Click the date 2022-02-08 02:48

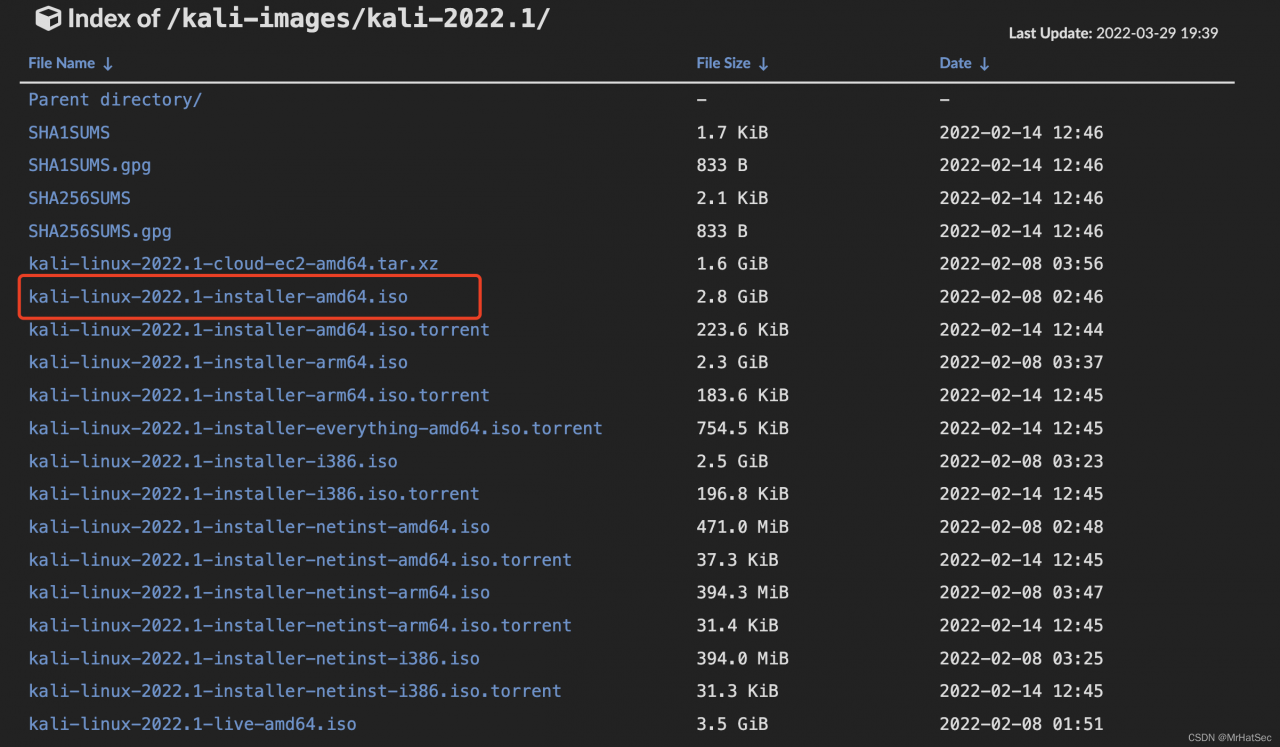pos(1021,527)
